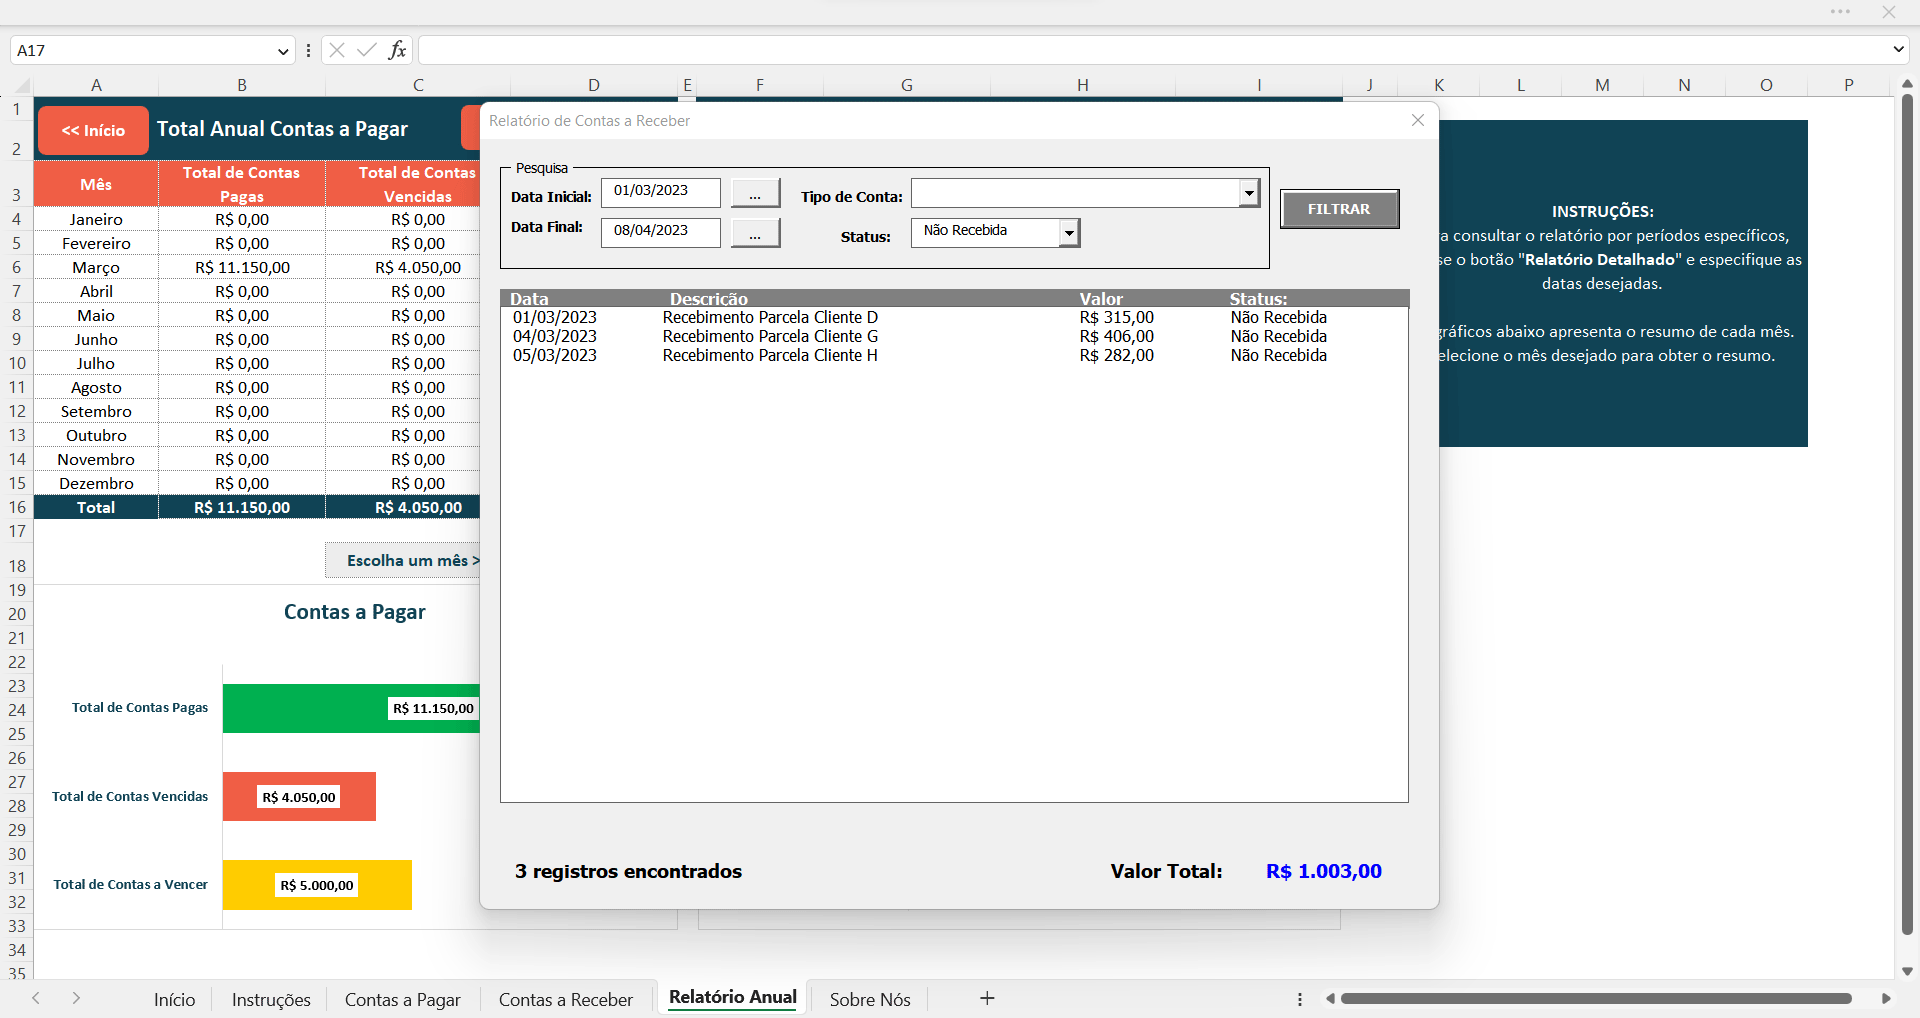1920x1018 pixels.
Task: Click the Contas a Pagar chart title
Action: pos(354,612)
